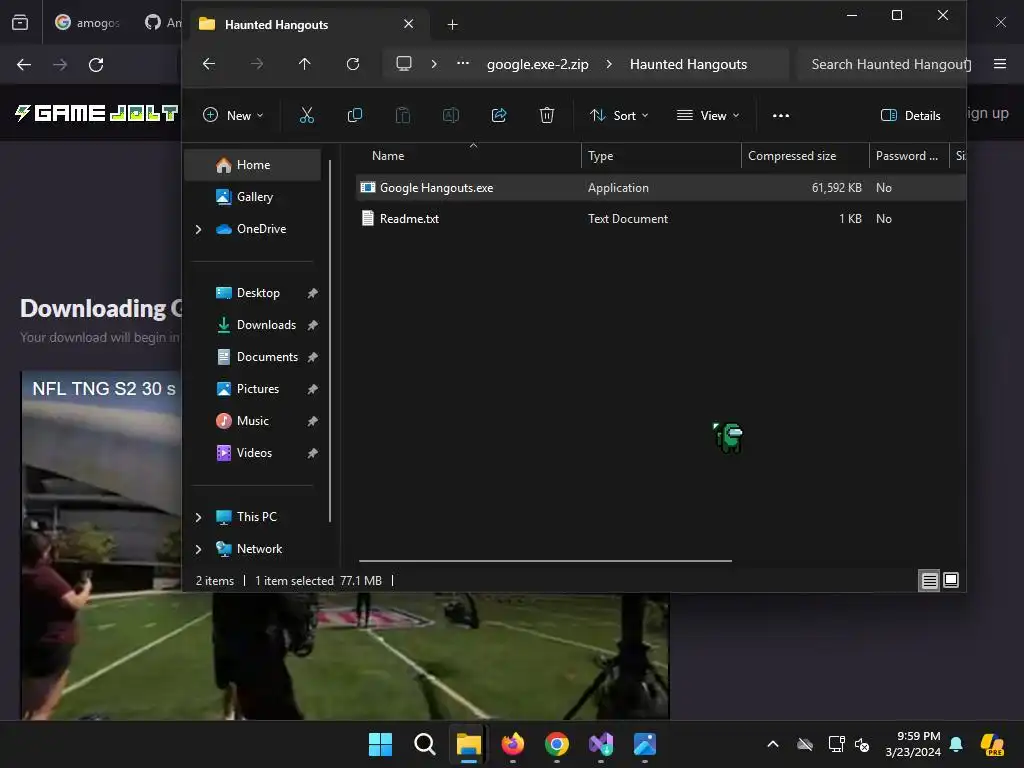Click the PC monitor icon in address bar
The image size is (1024, 768).
pos(404,63)
